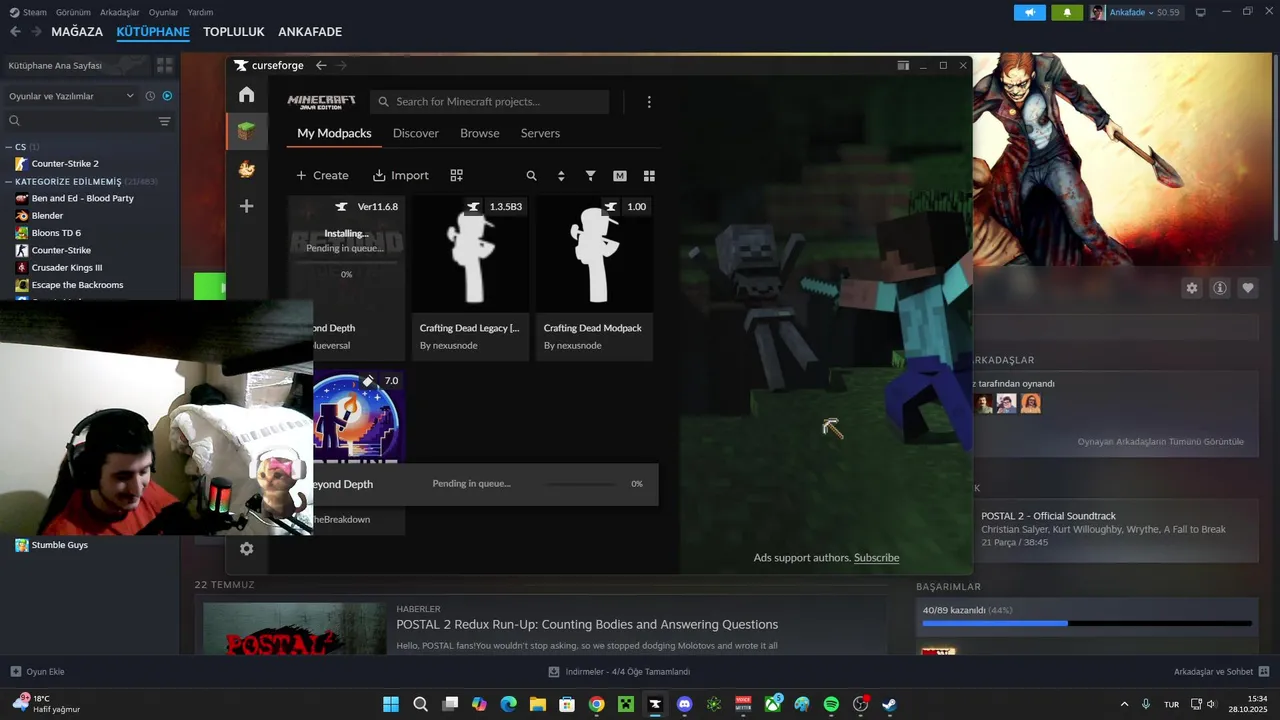Click the Steam library game search field
This screenshot has width=1280, height=720.
coord(80,121)
